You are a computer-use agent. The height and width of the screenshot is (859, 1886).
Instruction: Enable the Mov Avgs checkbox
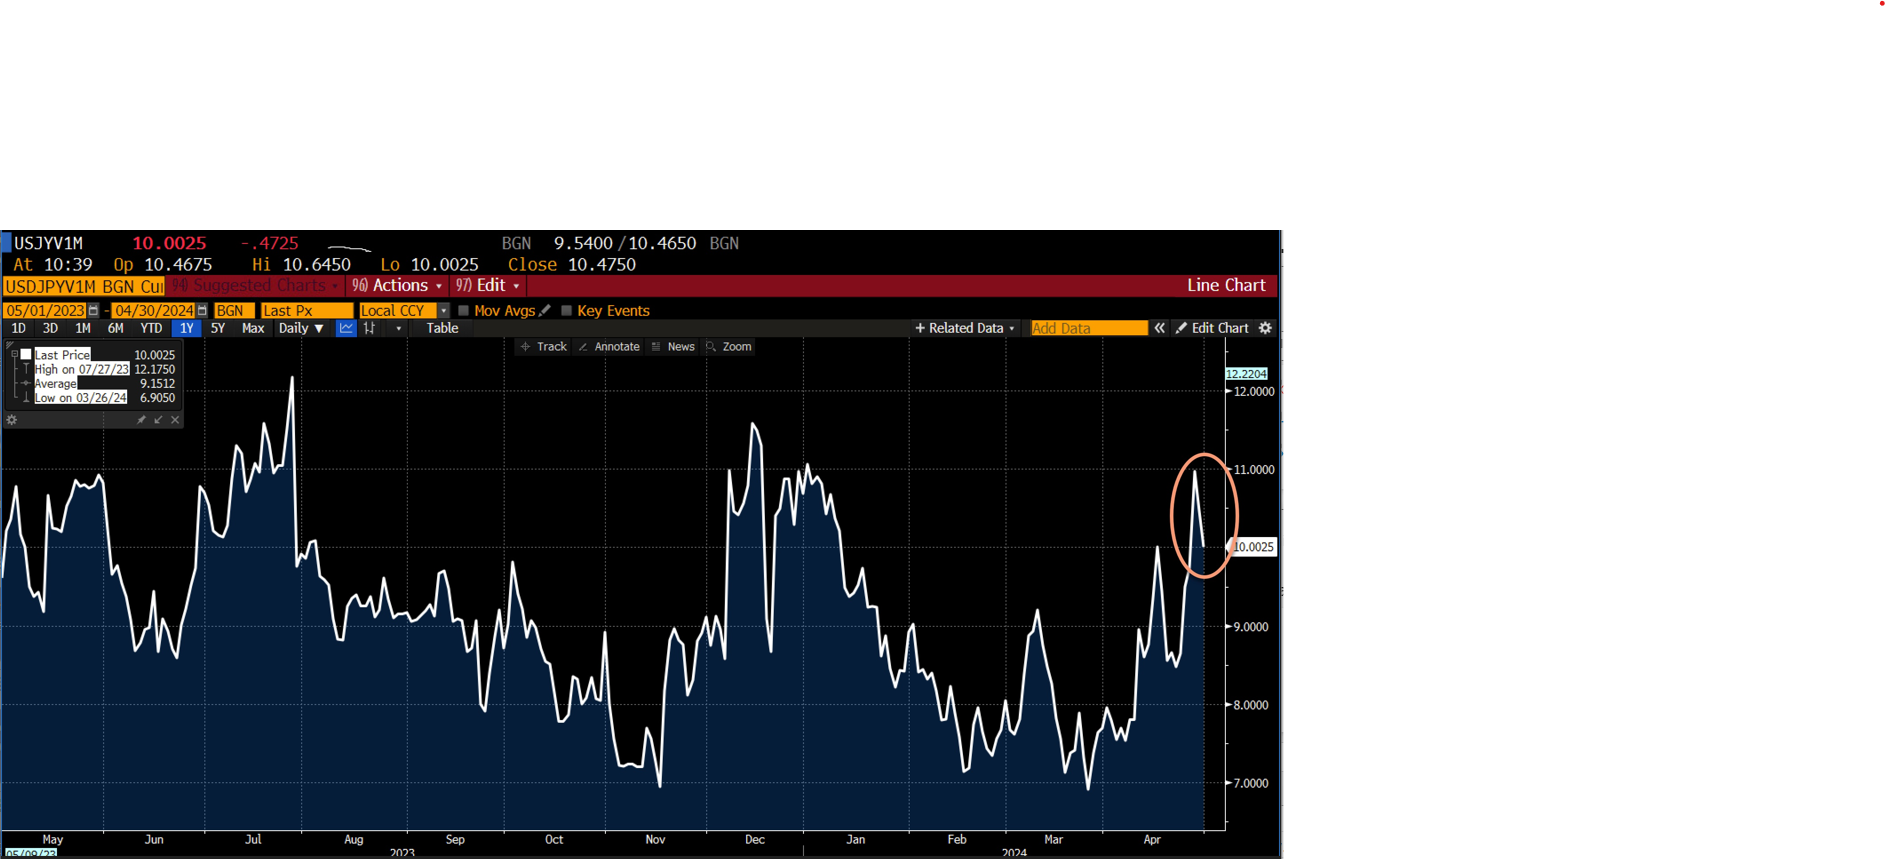tap(464, 311)
